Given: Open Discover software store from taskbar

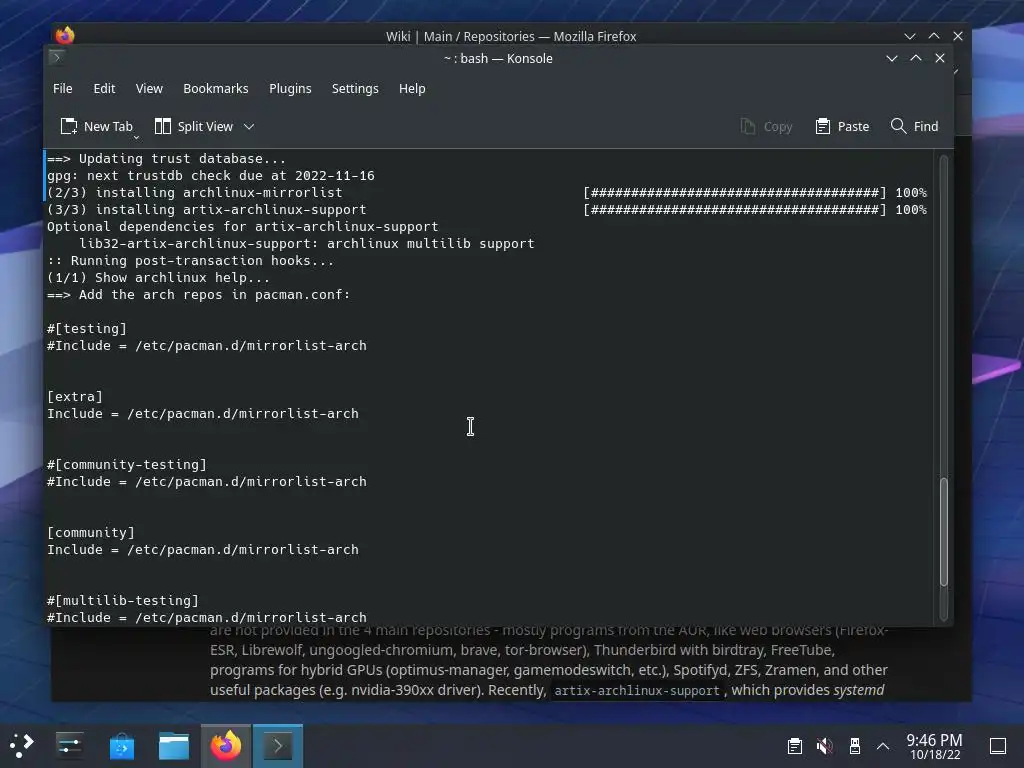Looking at the screenshot, I should [x=121, y=745].
